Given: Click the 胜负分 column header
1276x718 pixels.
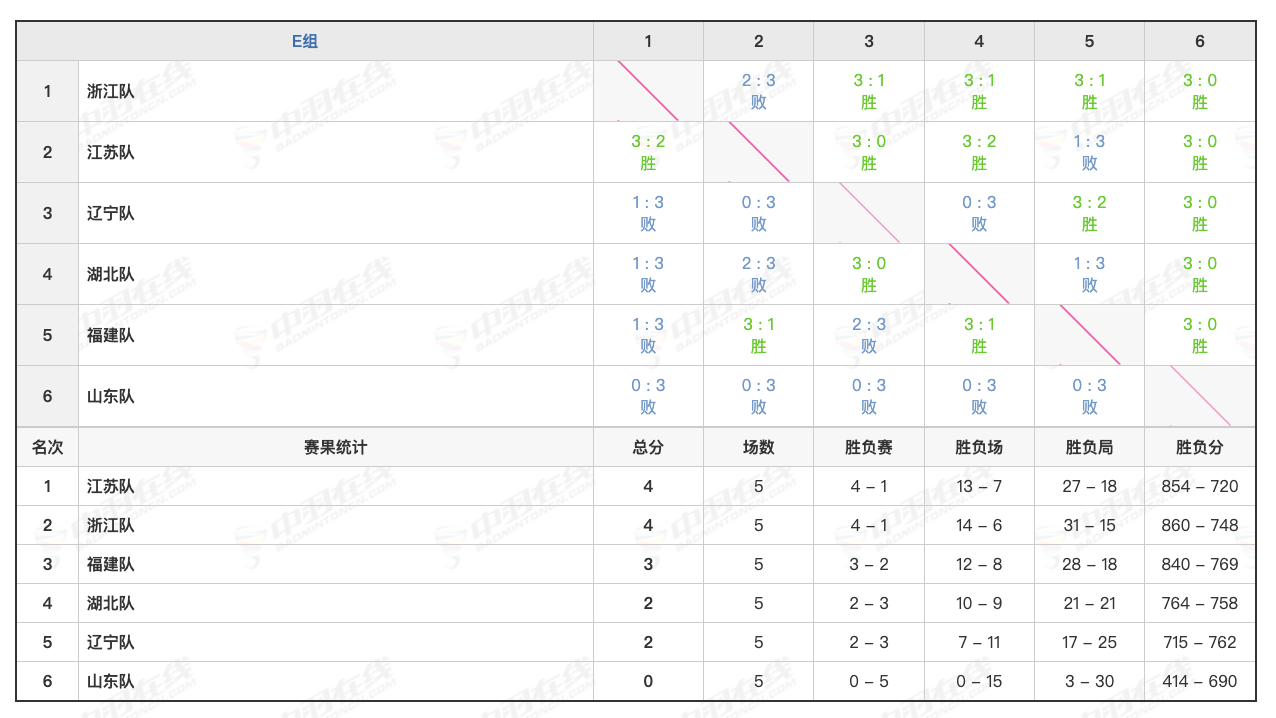Looking at the screenshot, I should point(1199,447).
